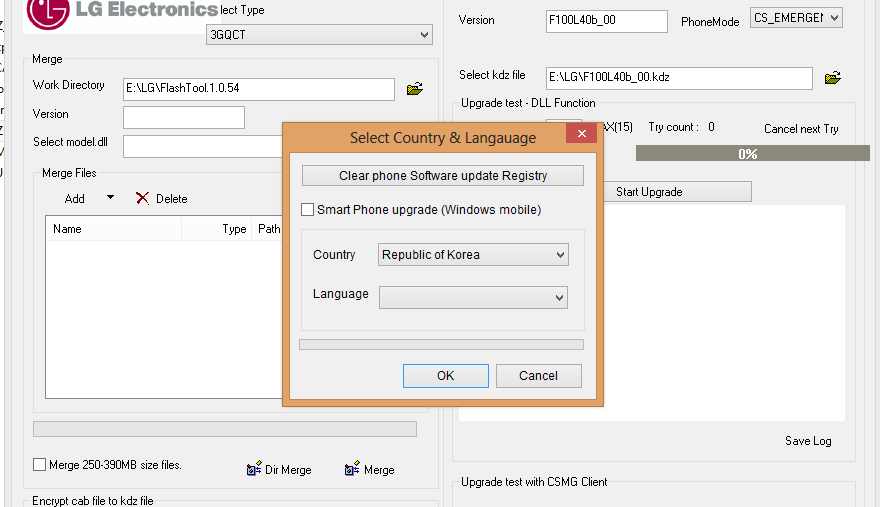Click the Try count value 0
The width and height of the screenshot is (880, 507).
[x=711, y=127]
